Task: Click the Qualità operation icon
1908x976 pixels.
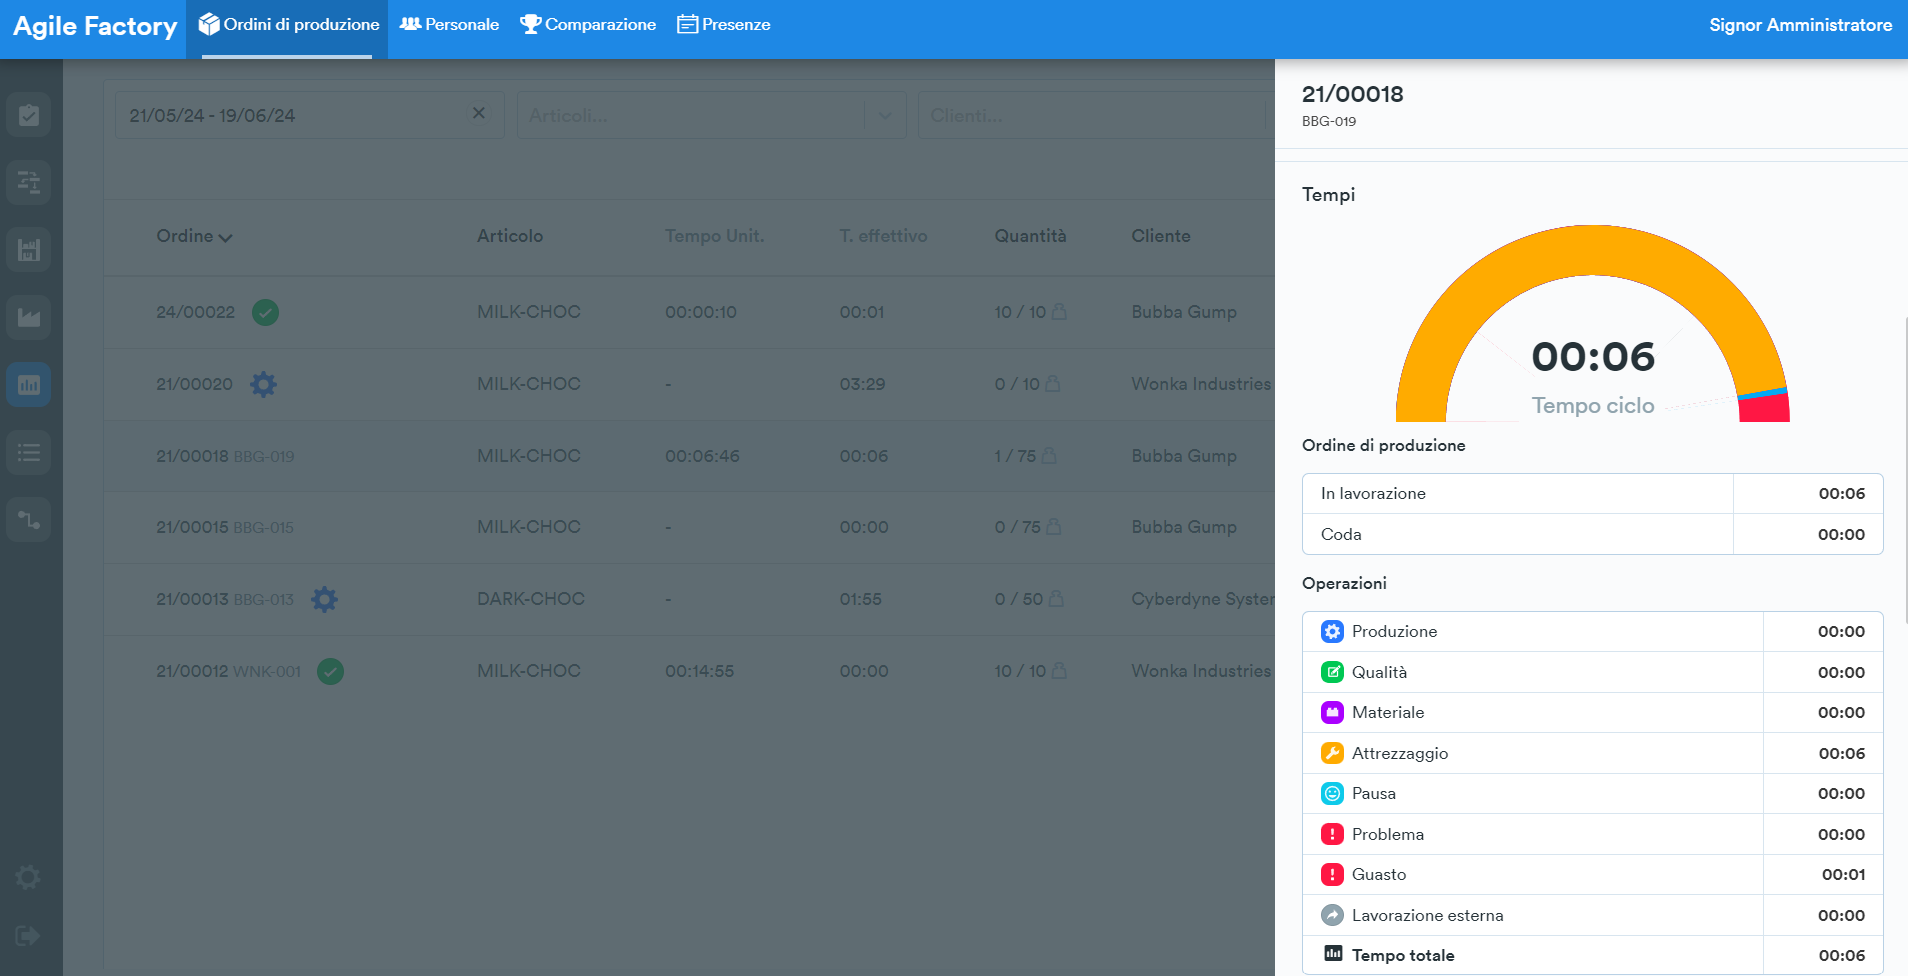Action: pos(1332,672)
